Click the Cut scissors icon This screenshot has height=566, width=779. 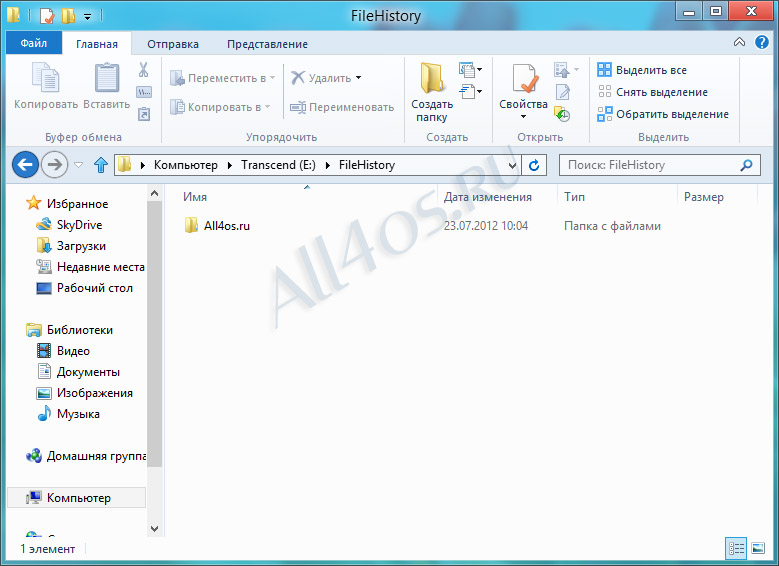144,70
